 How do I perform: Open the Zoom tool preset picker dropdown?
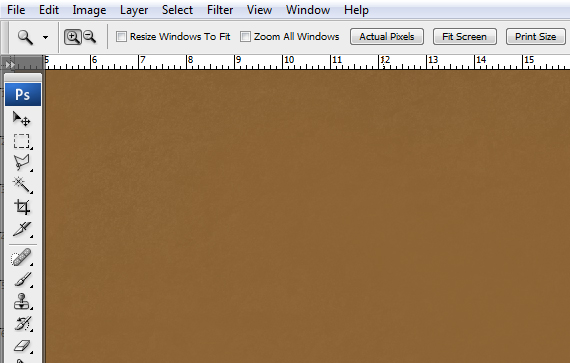[45, 37]
